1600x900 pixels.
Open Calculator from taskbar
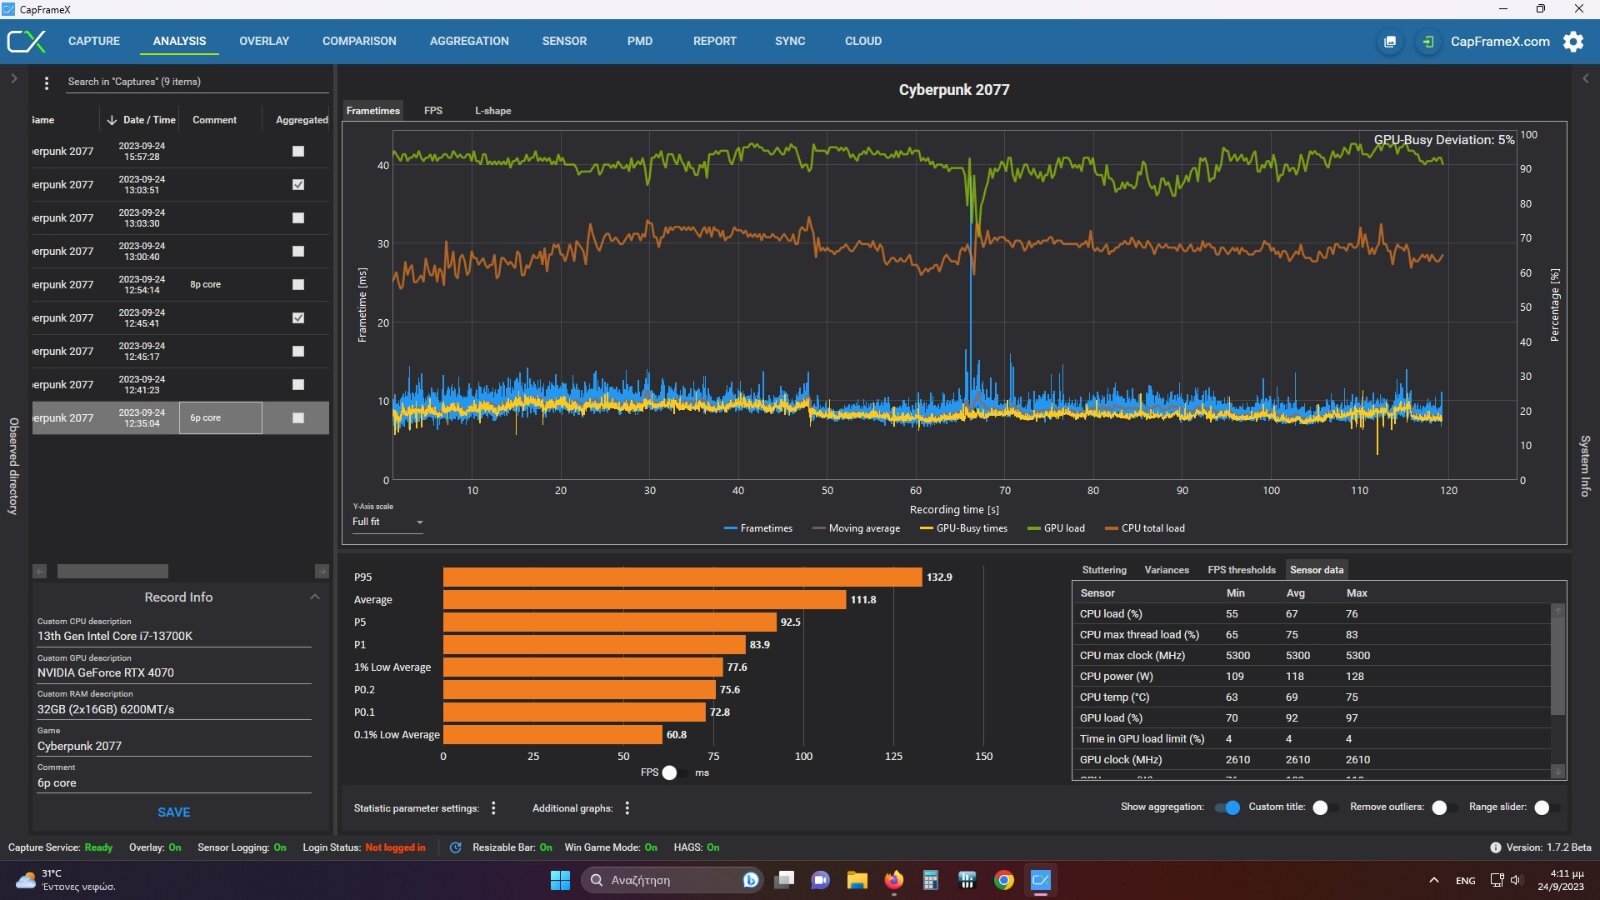coord(930,880)
